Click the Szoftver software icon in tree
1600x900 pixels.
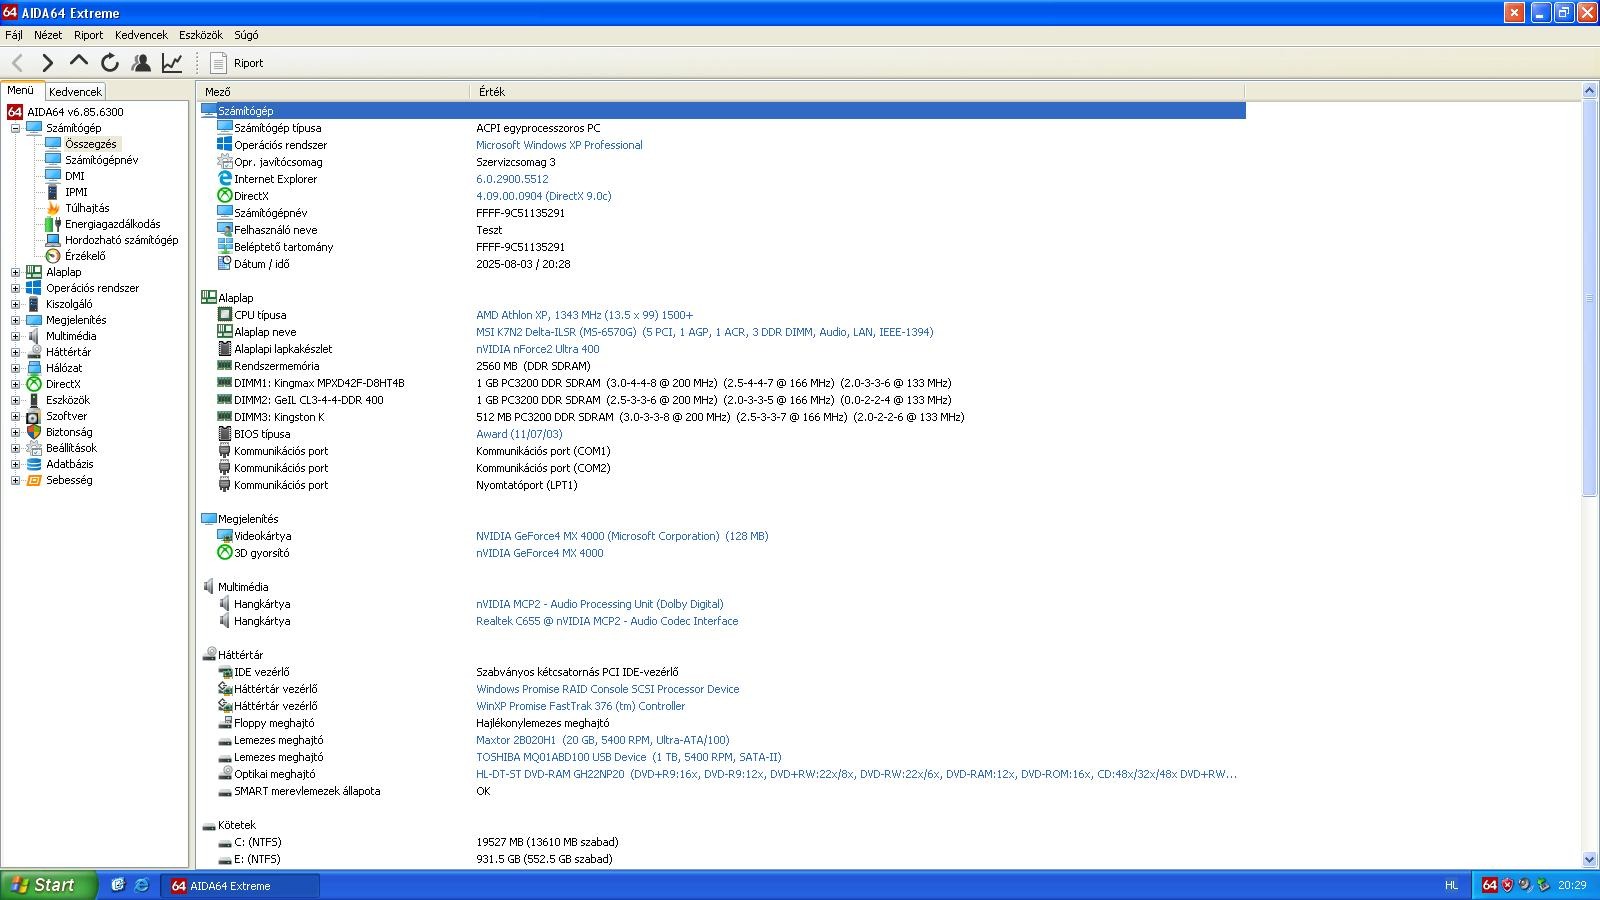[x=34, y=416]
